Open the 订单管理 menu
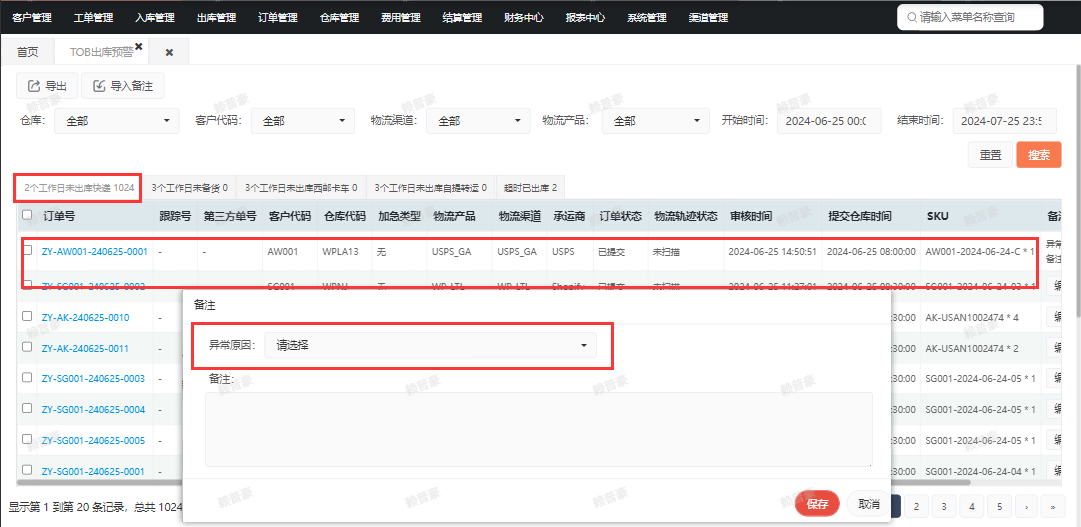 tap(278, 18)
